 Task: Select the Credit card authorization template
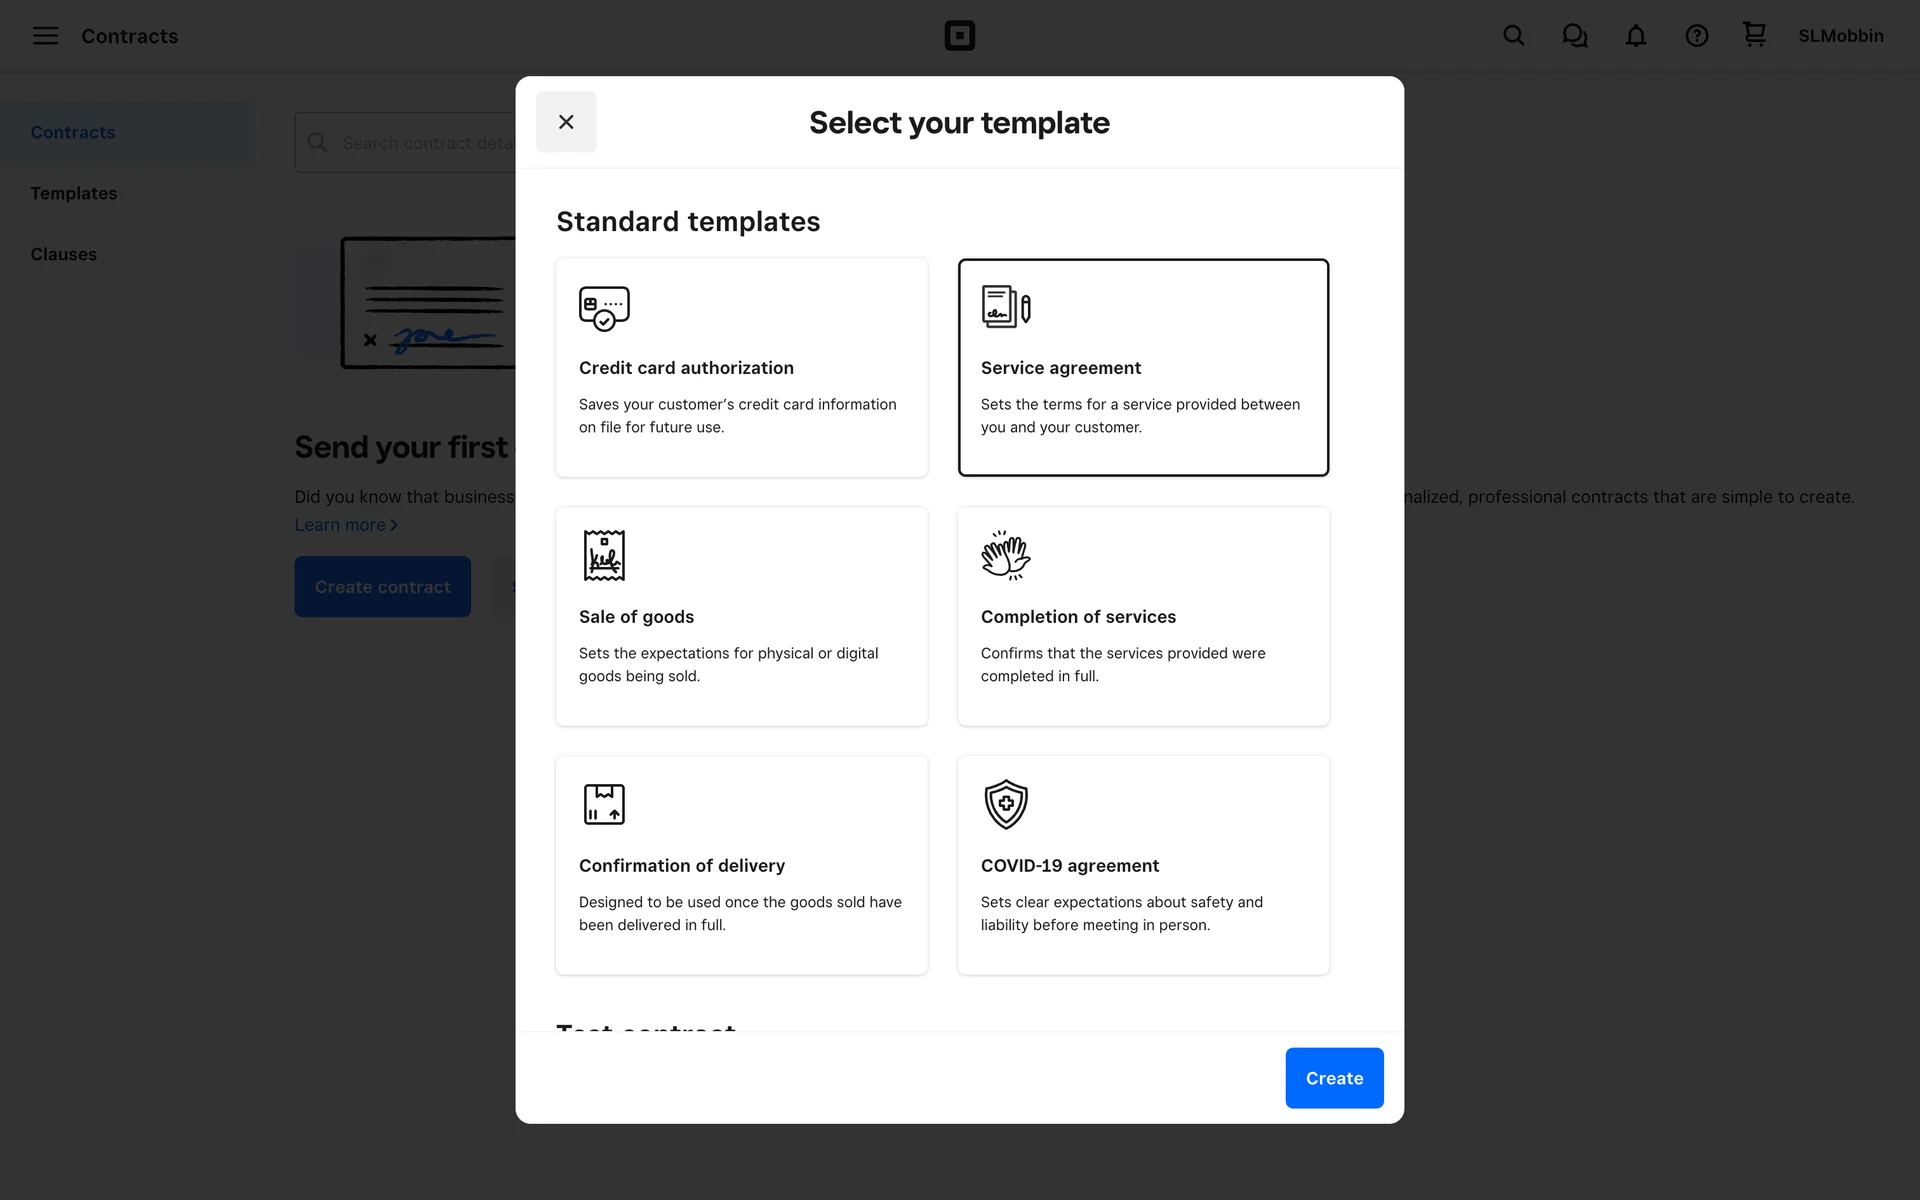coord(741,367)
